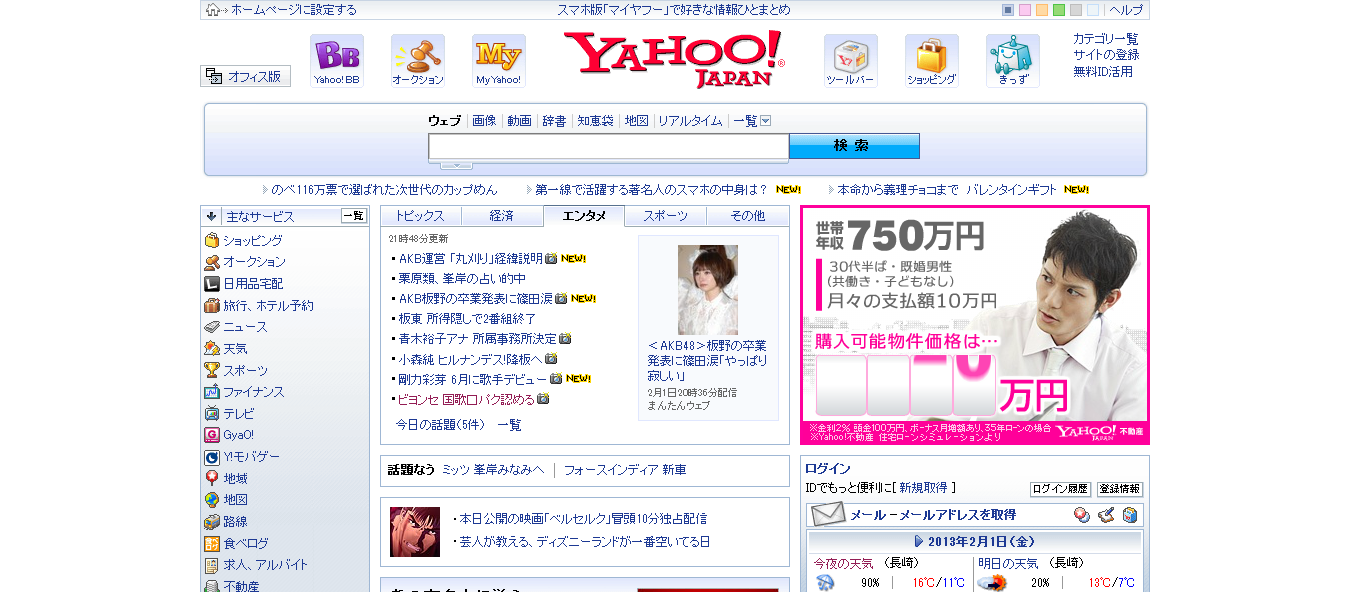
Task: Click the home icon beside ホームページに設定する
Action: (x=213, y=10)
